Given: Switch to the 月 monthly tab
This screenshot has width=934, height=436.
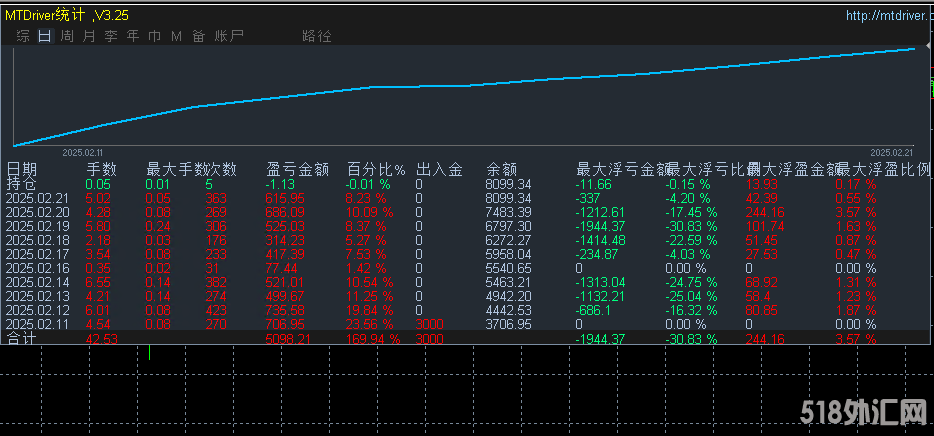Looking at the screenshot, I should click(x=88, y=36).
